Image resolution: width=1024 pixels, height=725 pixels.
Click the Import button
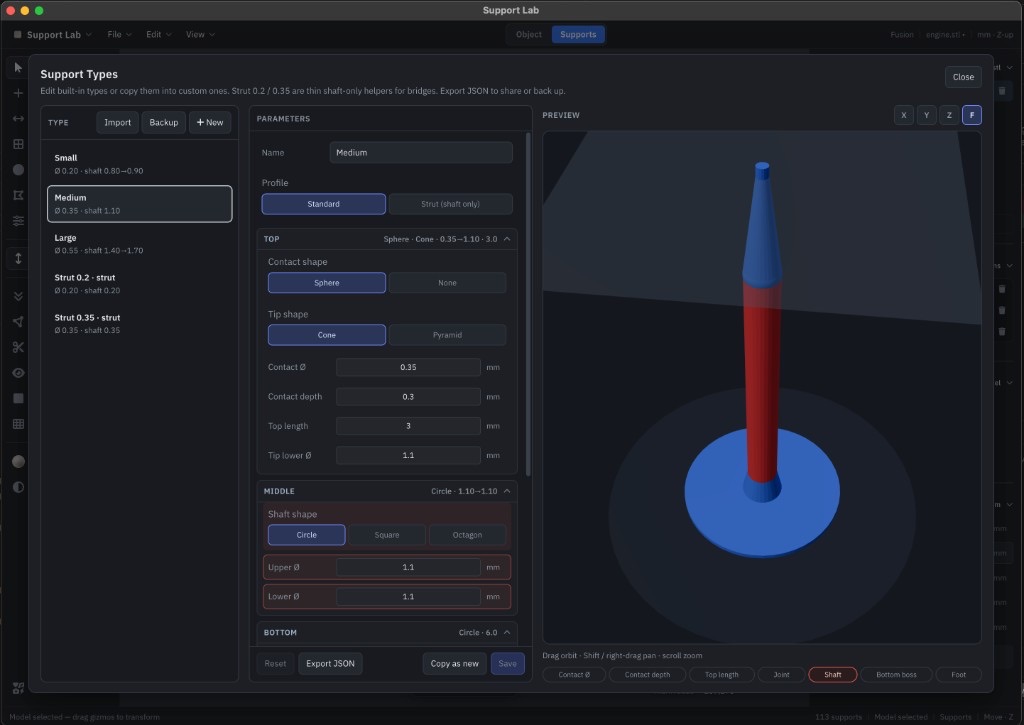coord(118,122)
